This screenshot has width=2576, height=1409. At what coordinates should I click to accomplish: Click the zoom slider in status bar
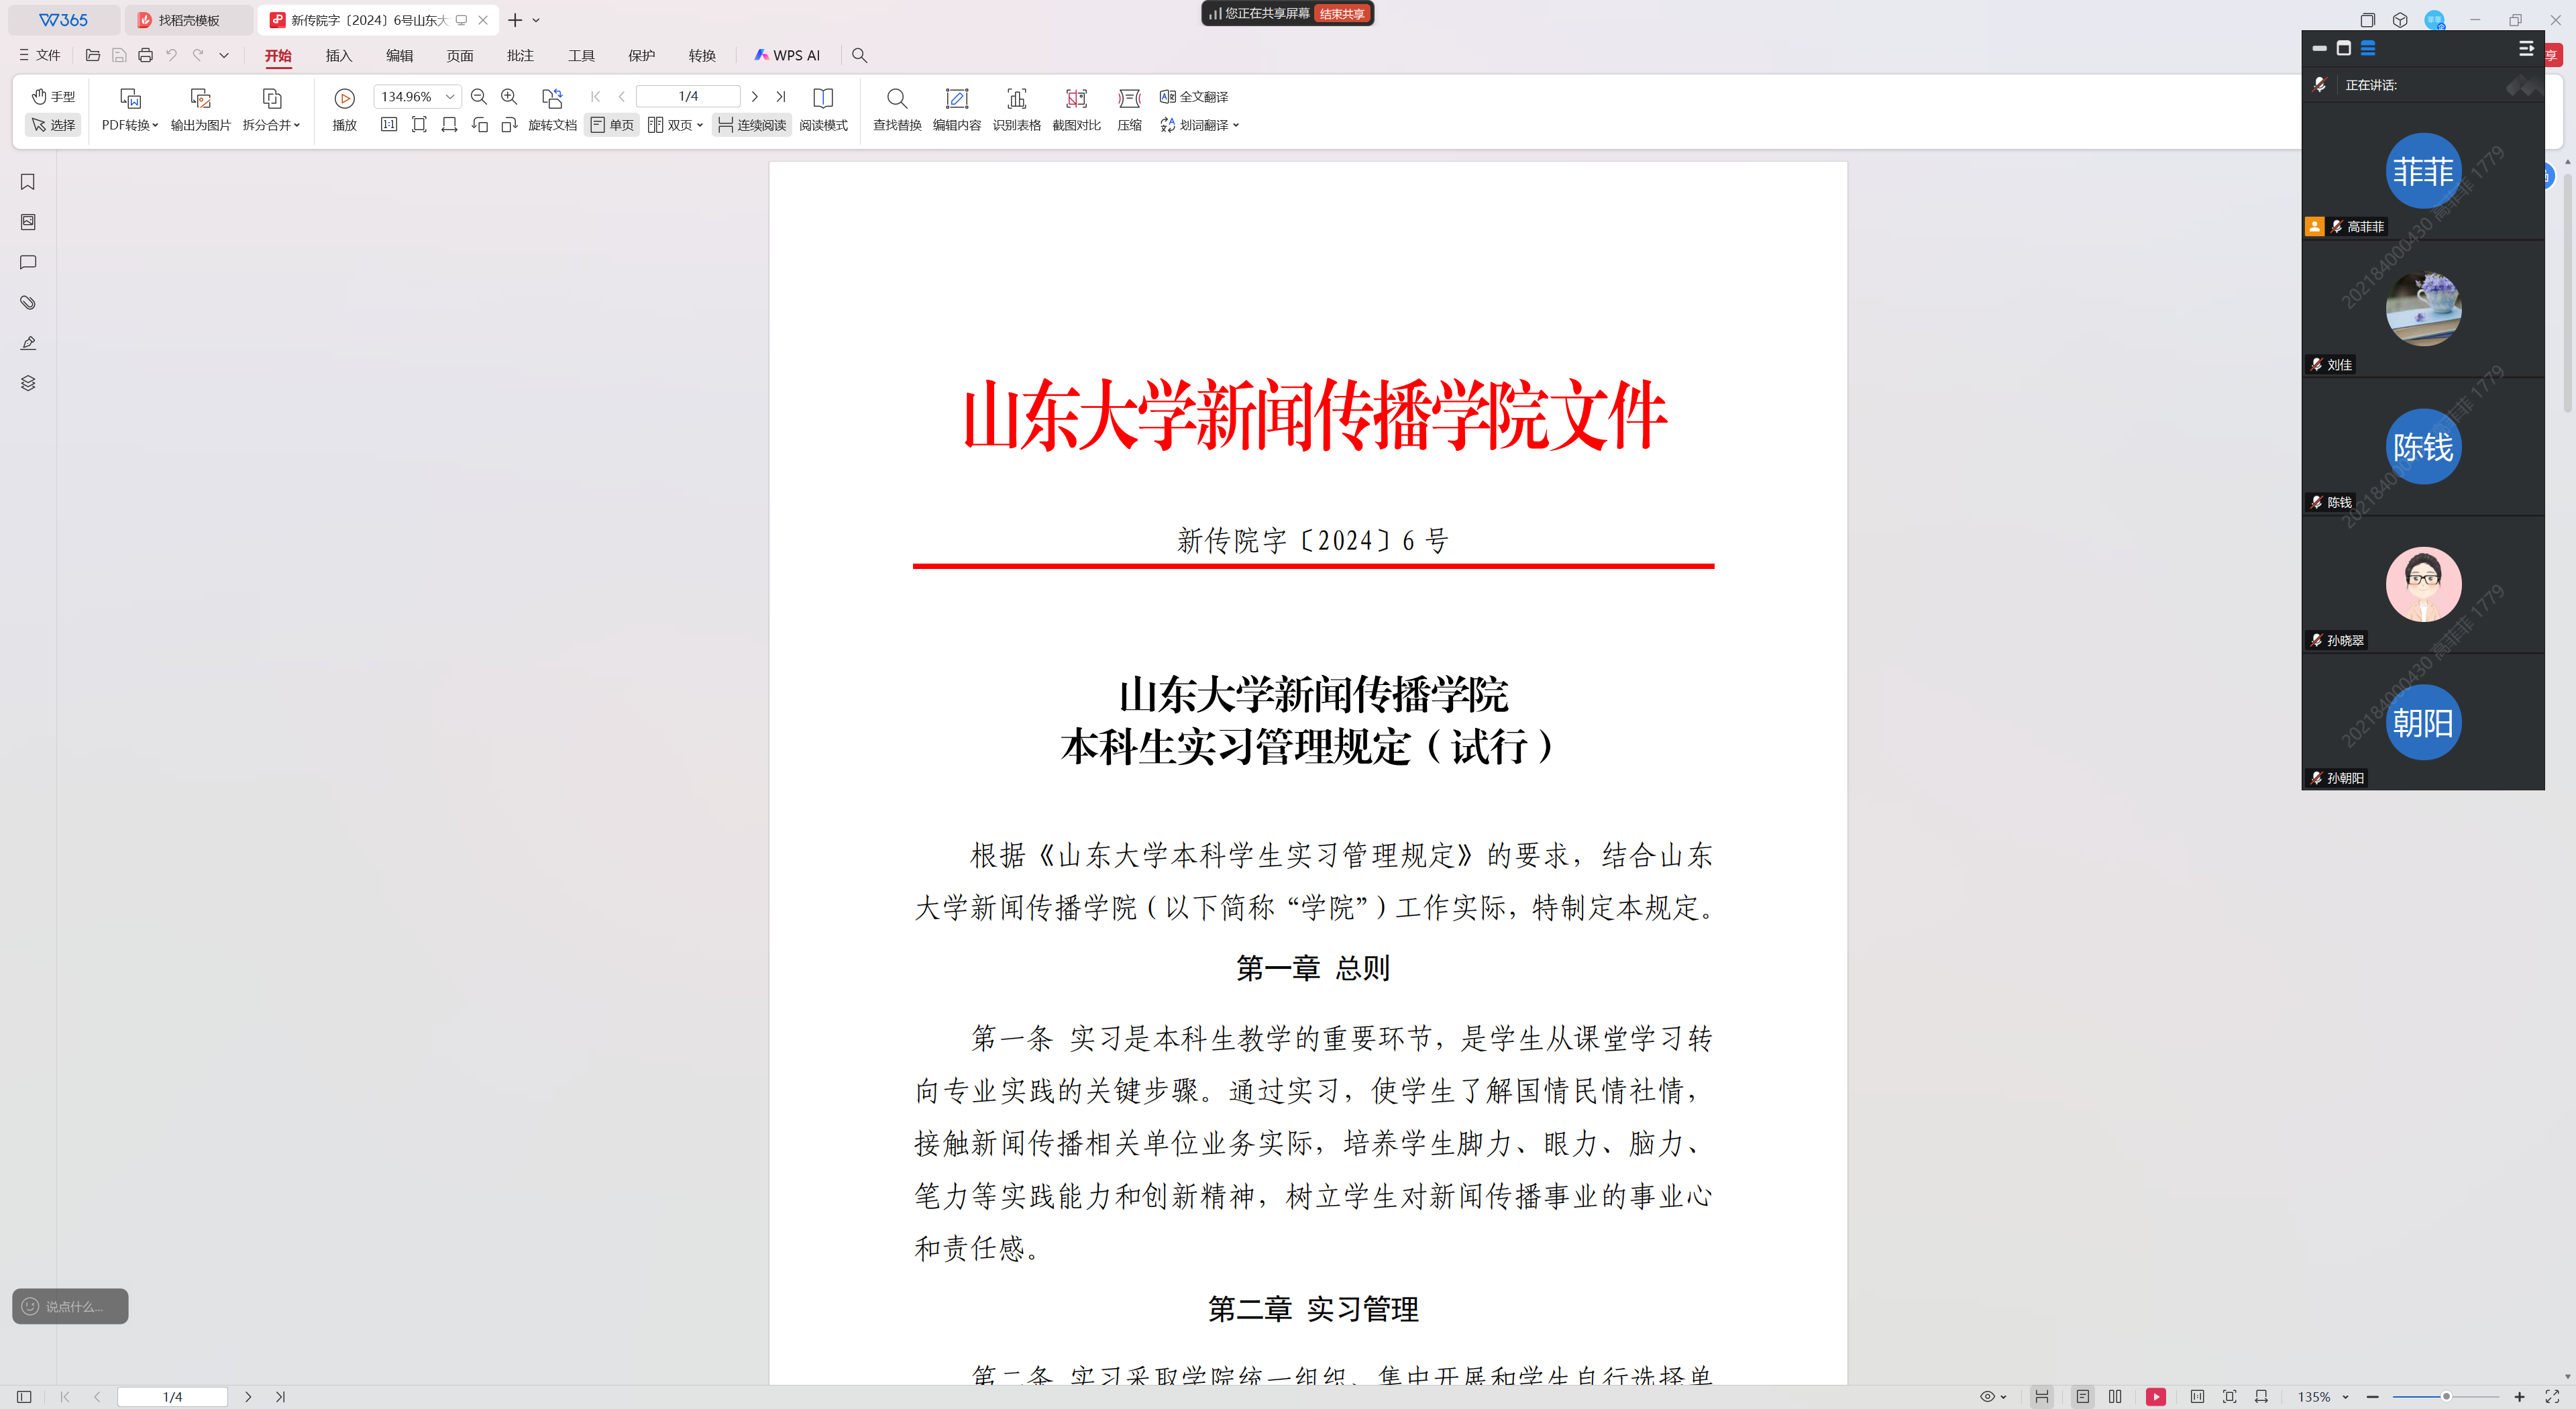2446,1396
